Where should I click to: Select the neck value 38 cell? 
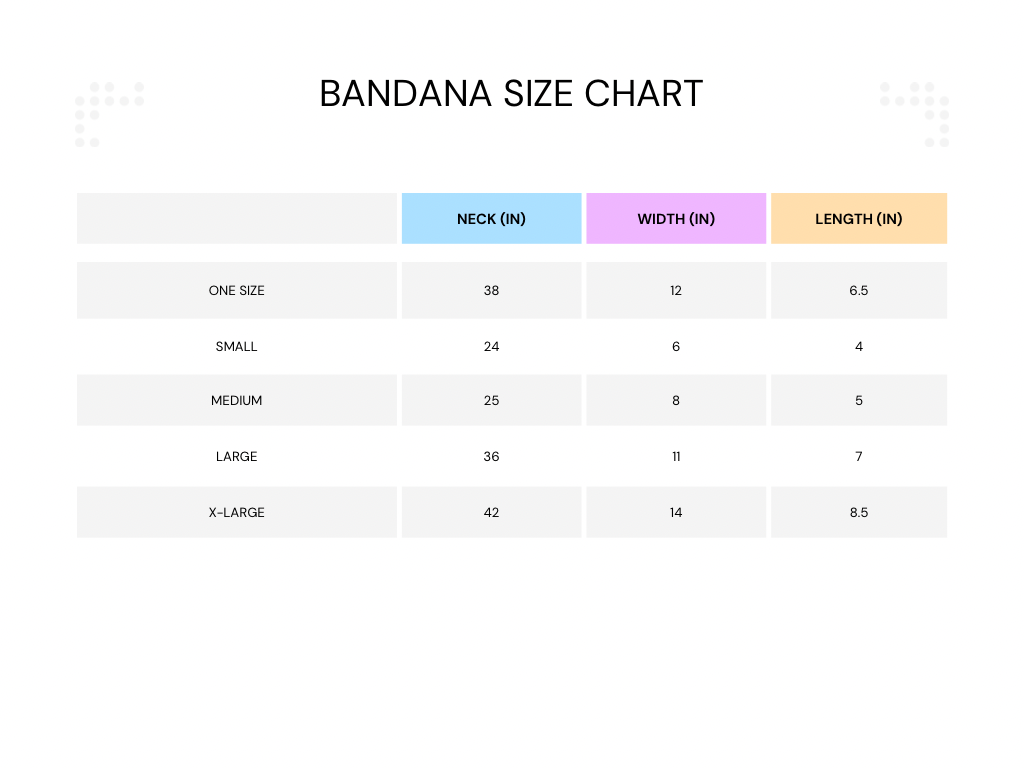[491, 291]
